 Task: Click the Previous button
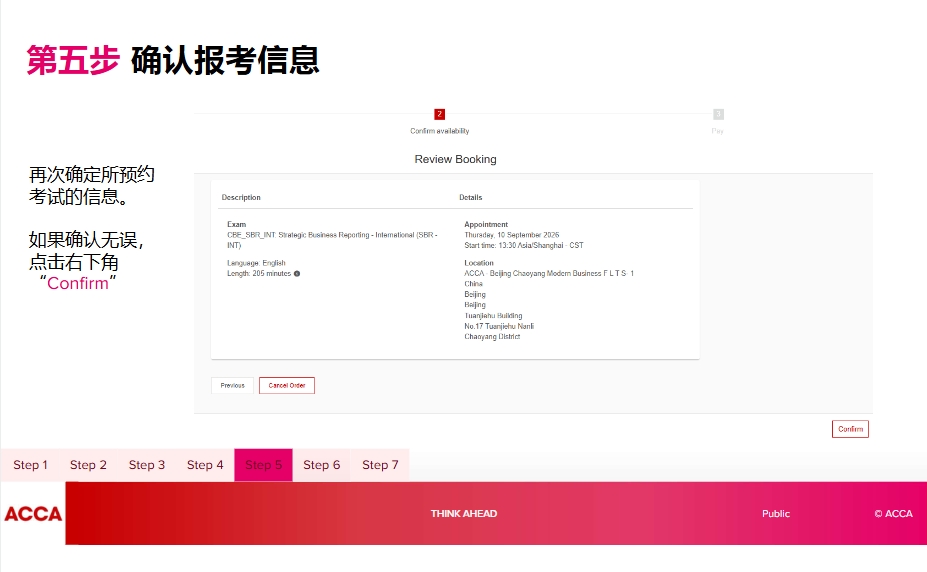point(232,385)
